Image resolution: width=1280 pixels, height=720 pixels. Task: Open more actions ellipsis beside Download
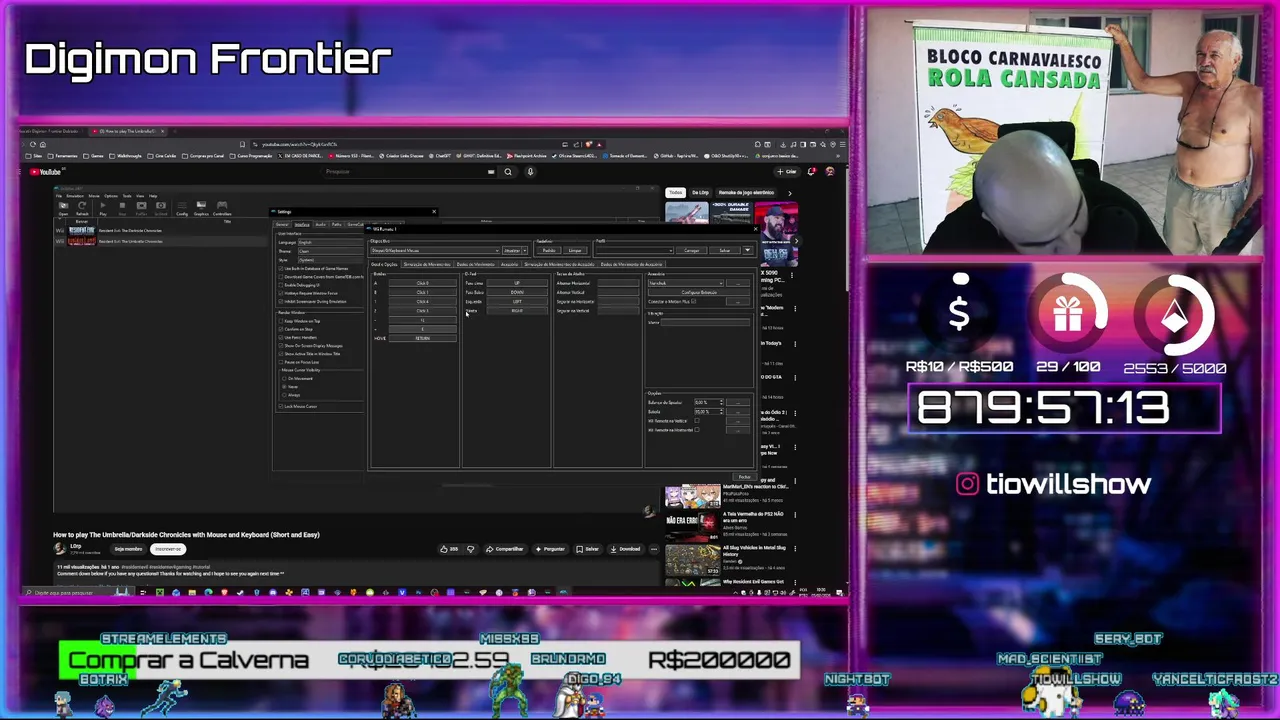(x=654, y=549)
